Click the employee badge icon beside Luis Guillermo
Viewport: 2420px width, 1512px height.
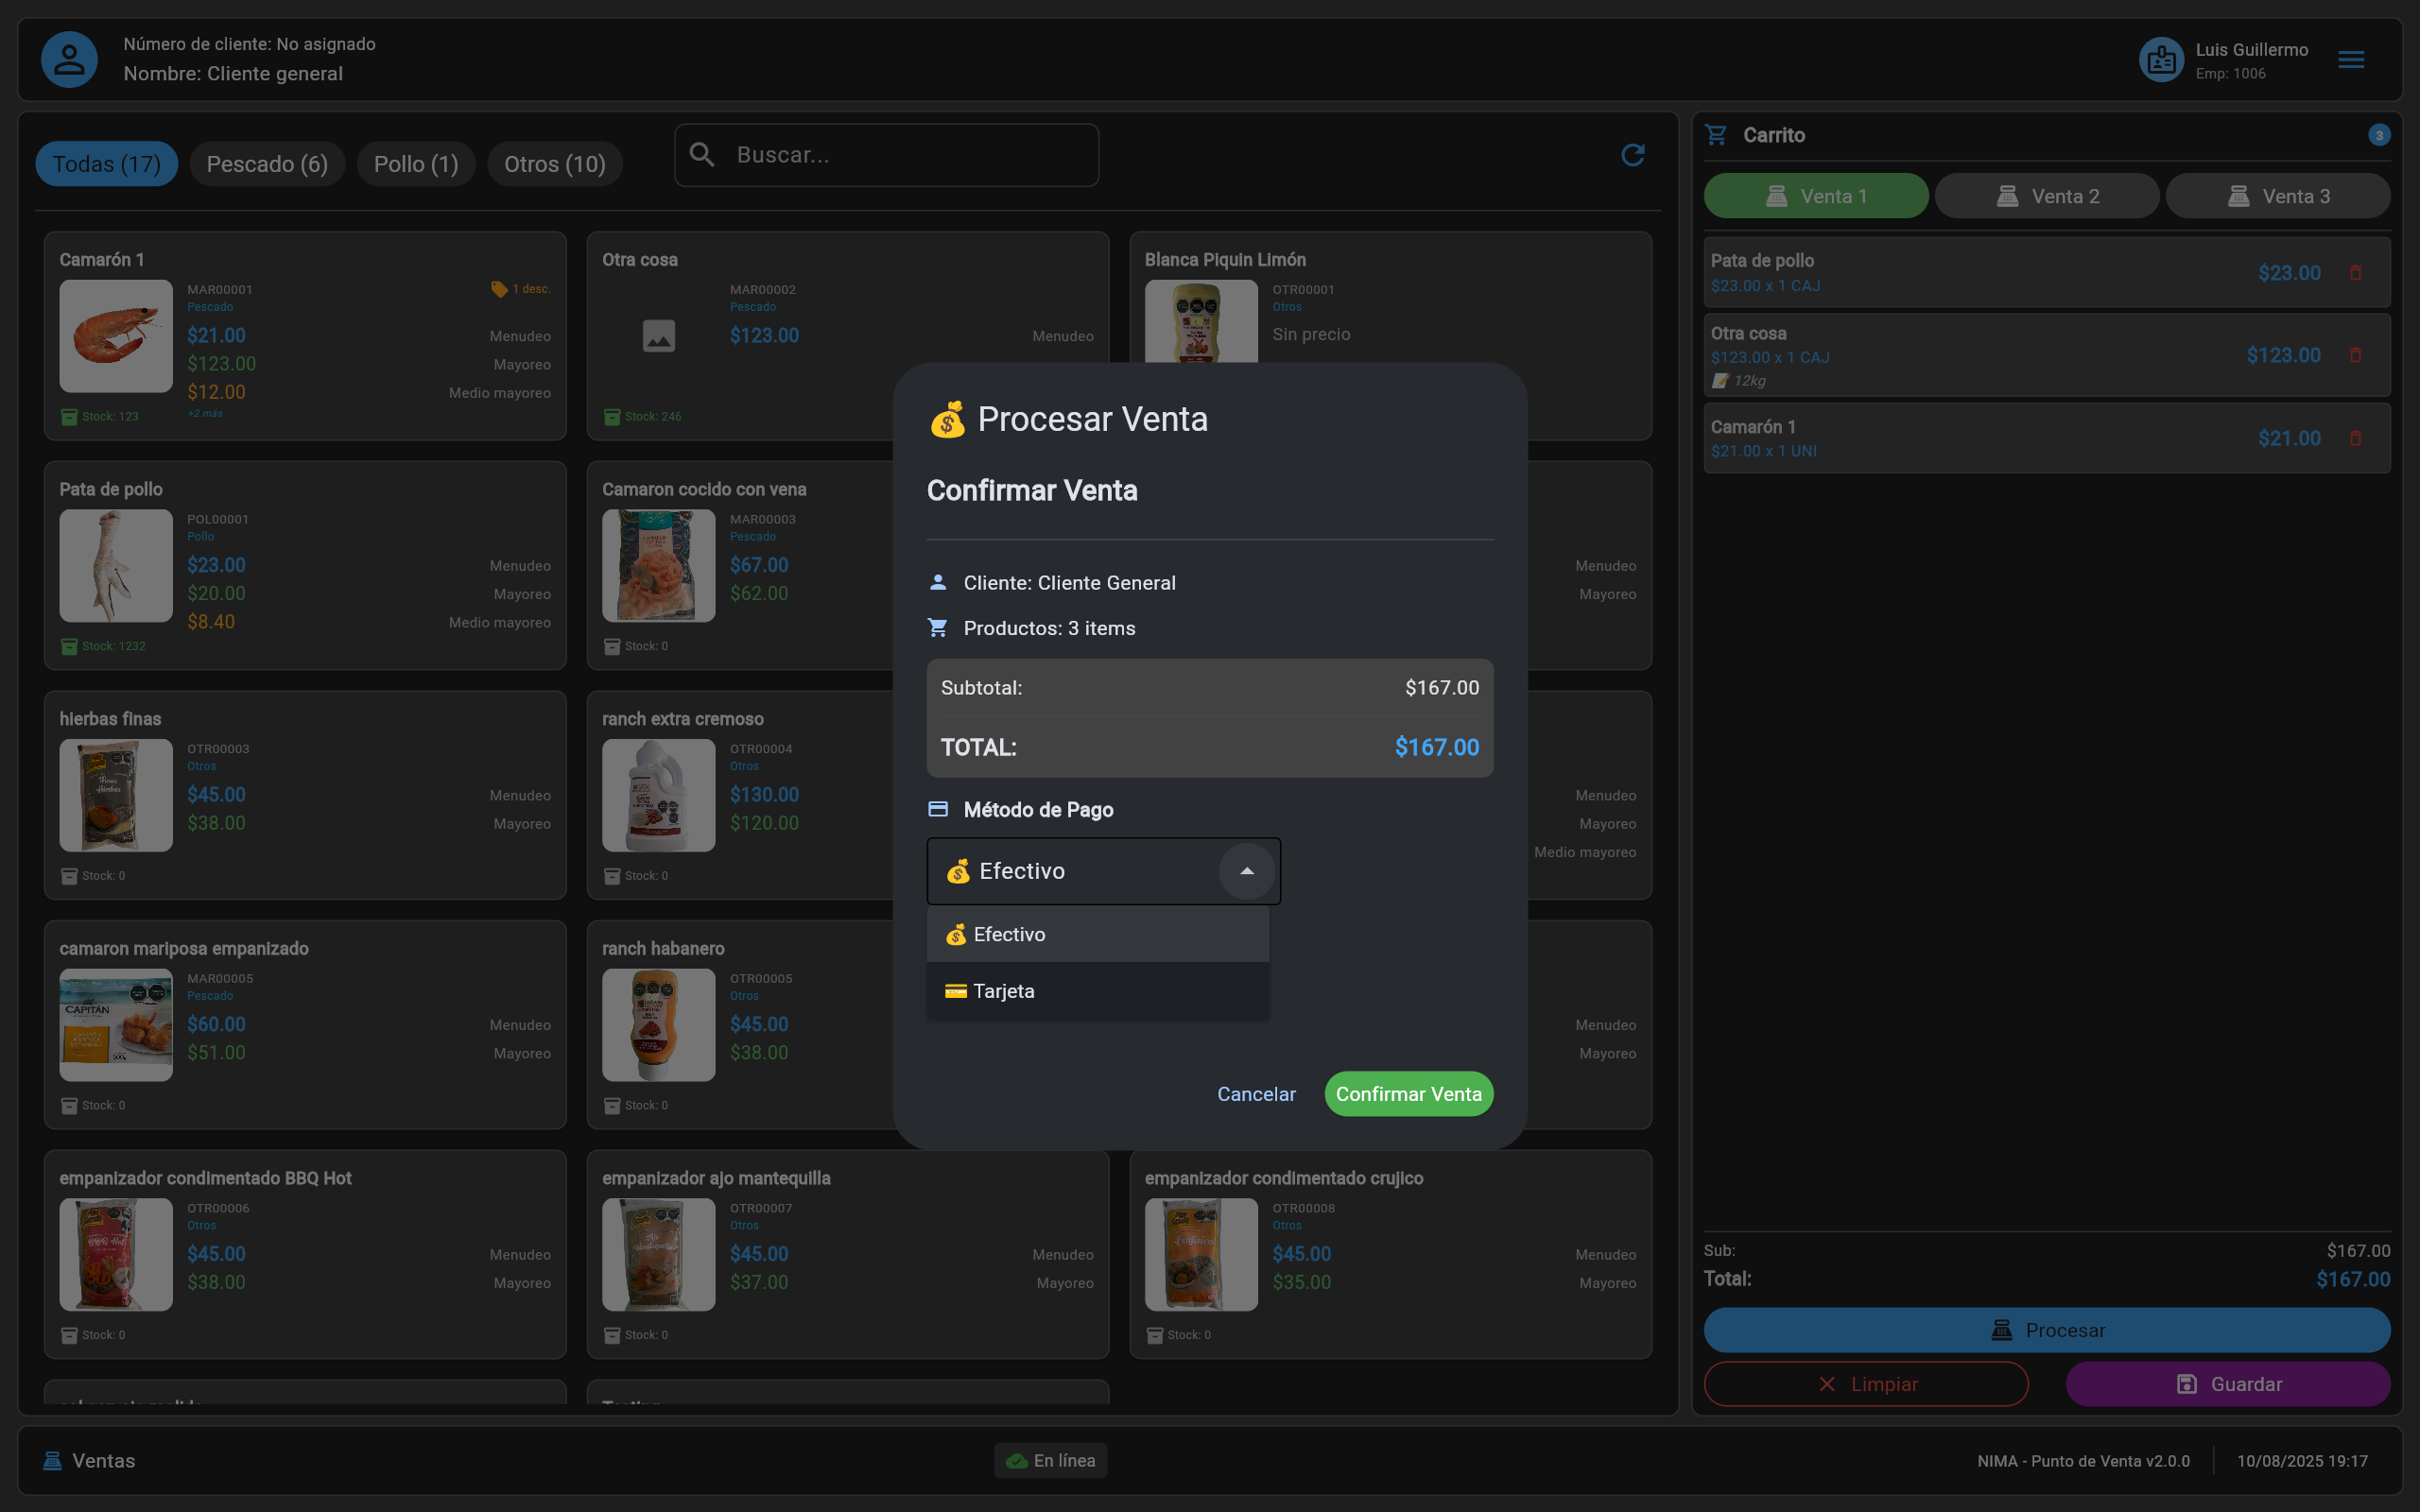tap(2161, 59)
